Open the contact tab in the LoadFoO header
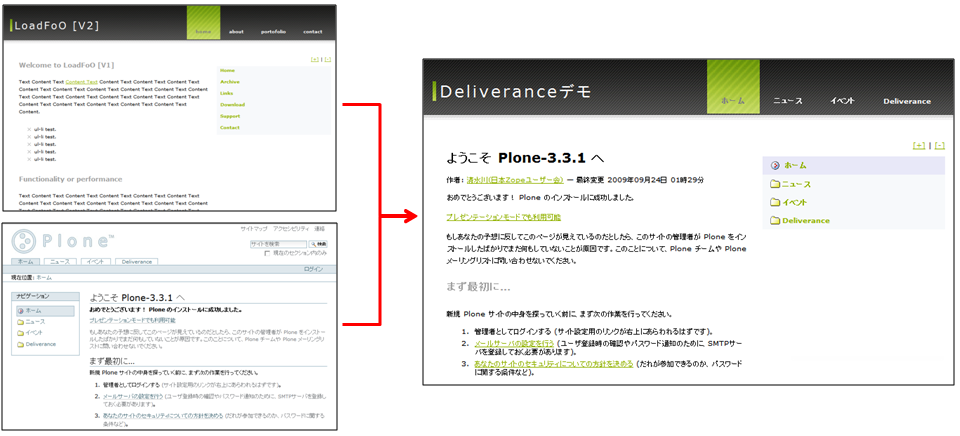The width and height of the screenshot is (960, 436). pyautogui.click(x=312, y=31)
